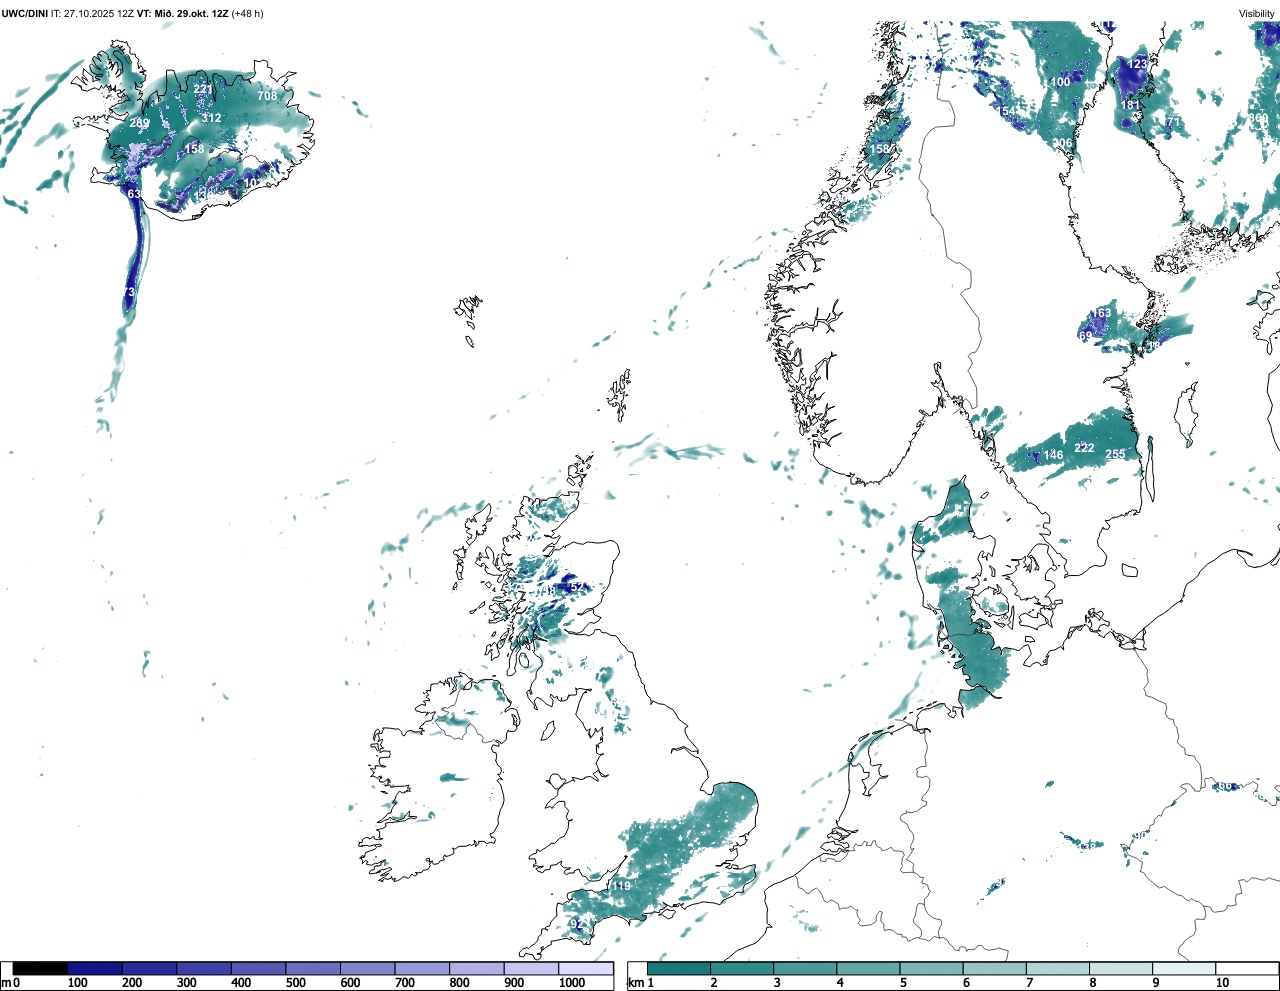This screenshot has width=1280, height=991.
Task: Click the '7' tick label on km legend
Action: pos(1030,983)
